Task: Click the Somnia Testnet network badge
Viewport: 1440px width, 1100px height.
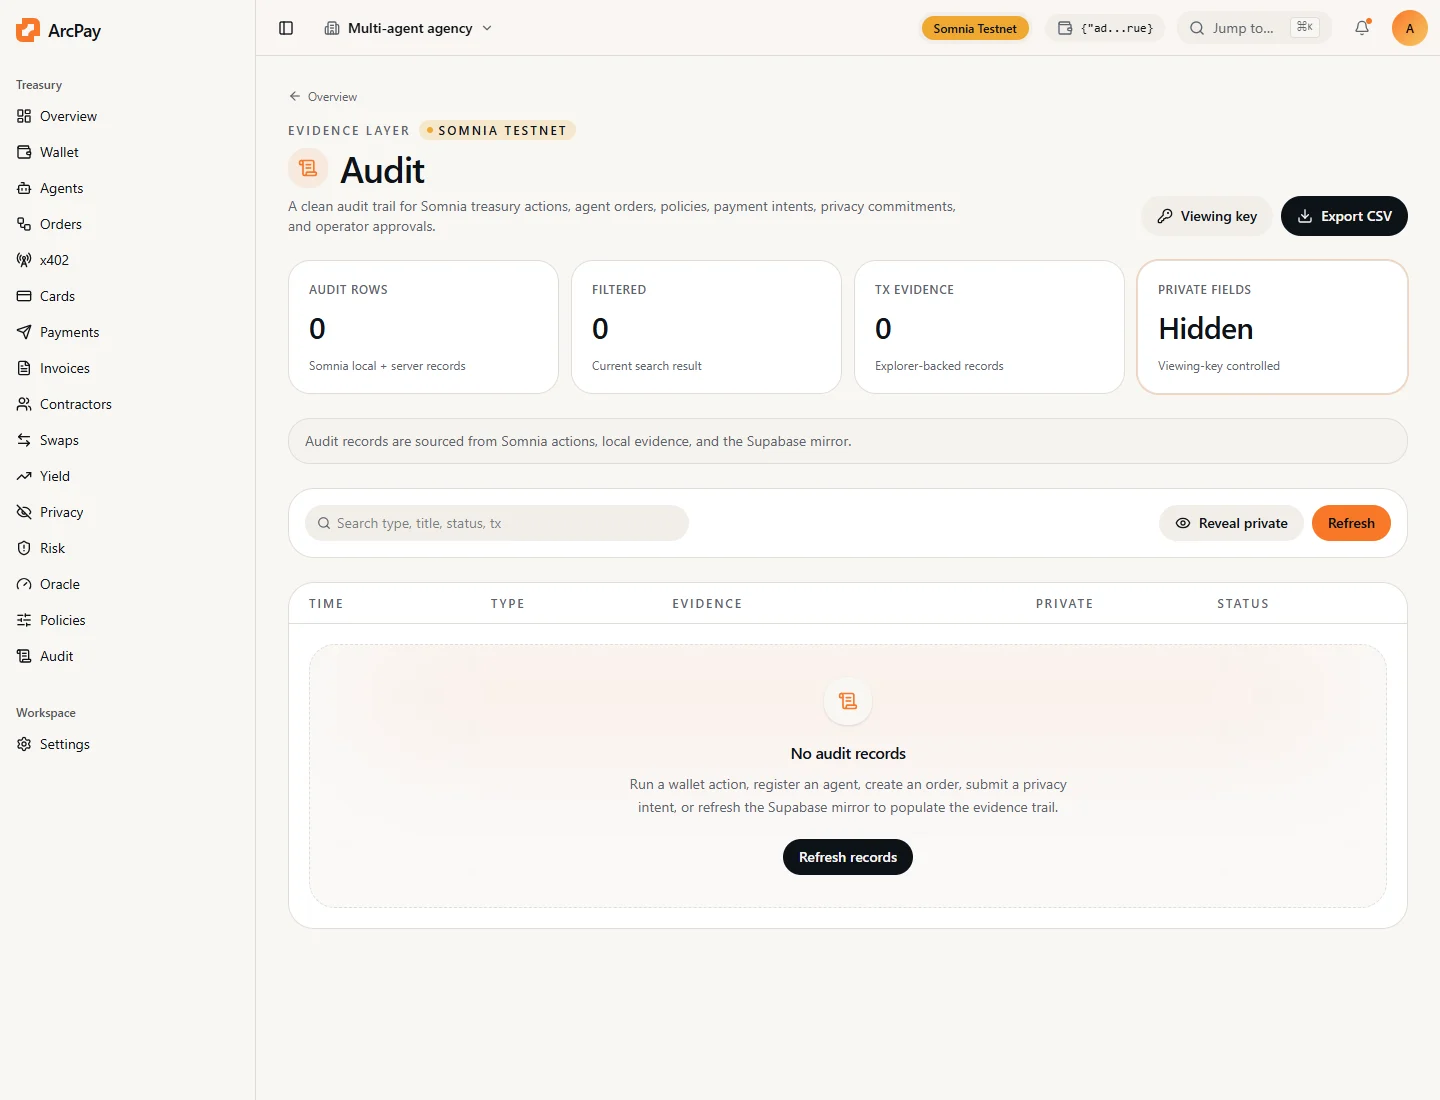Action: (x=975, y=28)
